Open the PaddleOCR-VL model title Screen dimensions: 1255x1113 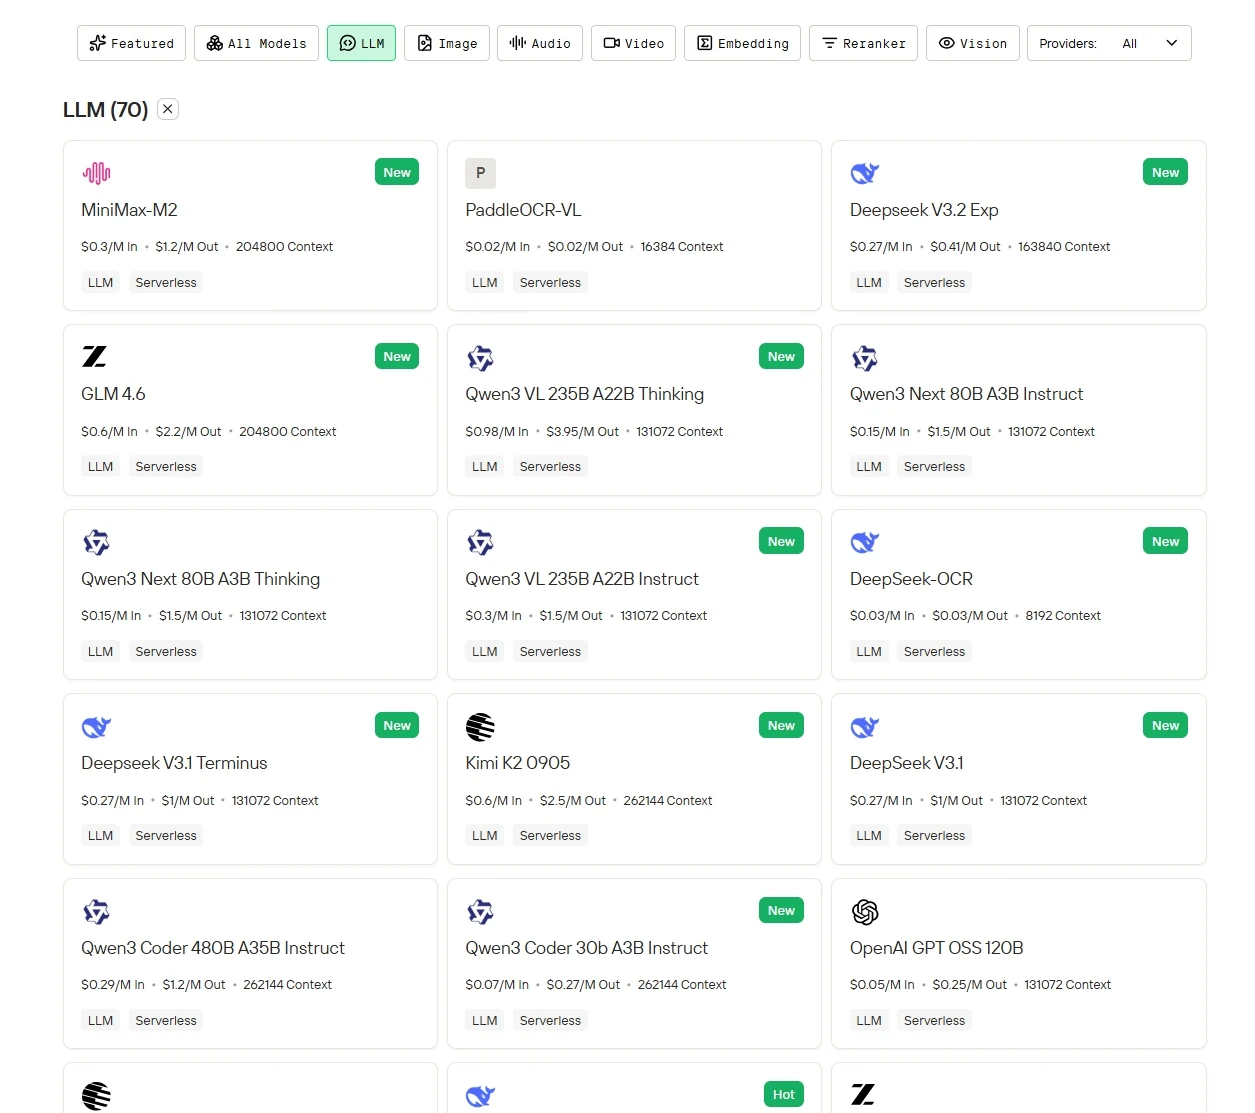[x=523, y=210]
